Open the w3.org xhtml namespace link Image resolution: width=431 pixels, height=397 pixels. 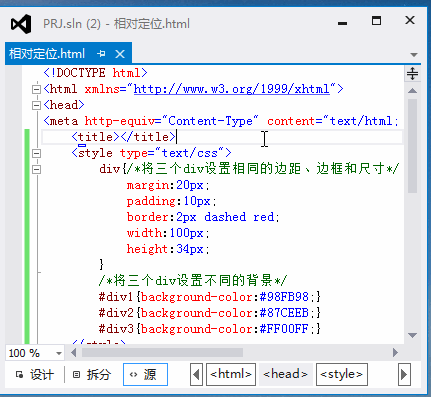(232, 89)
